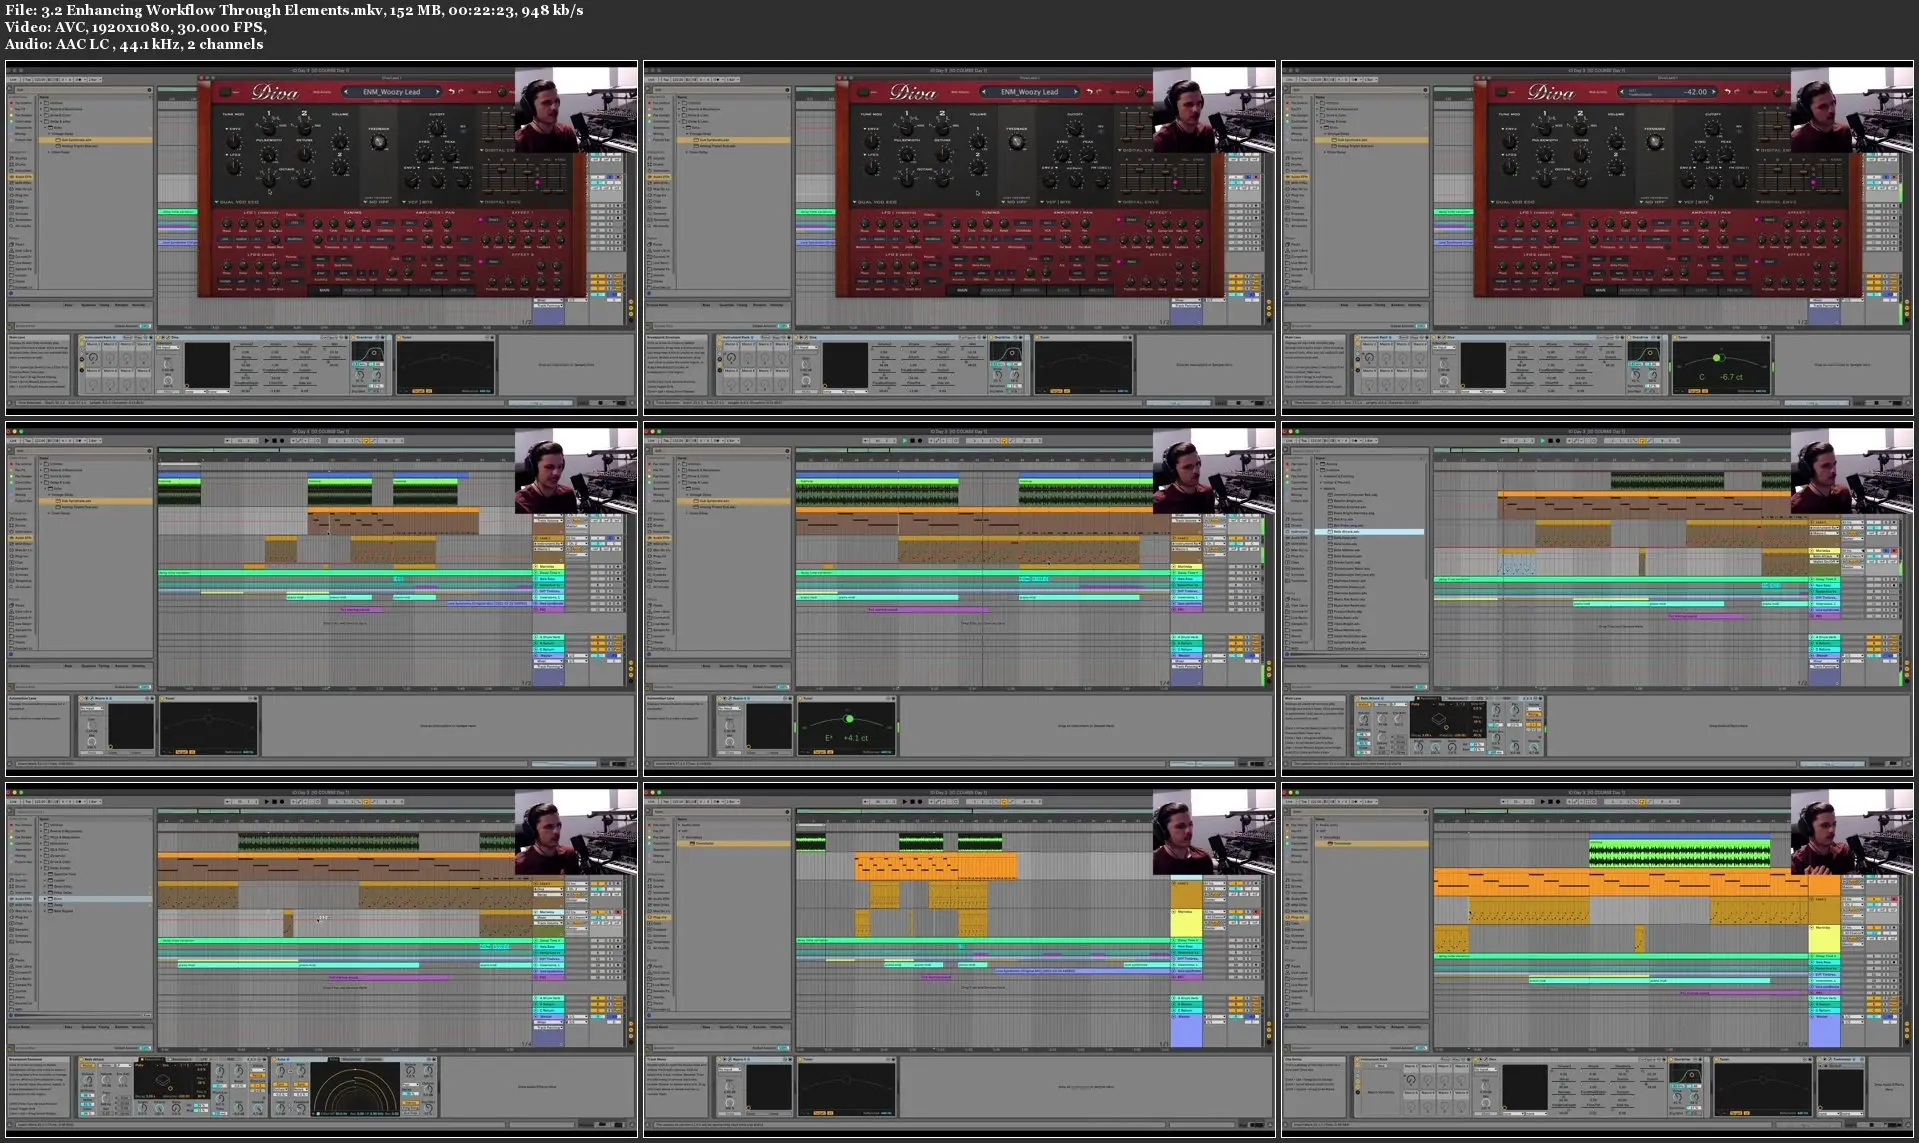This screenshot has height=1143, width=1919.
Task: Click Overdrive filter display in top-left frame
Action: (369, 353)
